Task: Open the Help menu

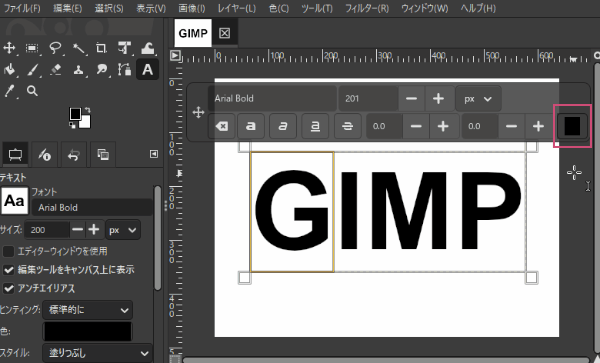Action: tap(478, 8)
